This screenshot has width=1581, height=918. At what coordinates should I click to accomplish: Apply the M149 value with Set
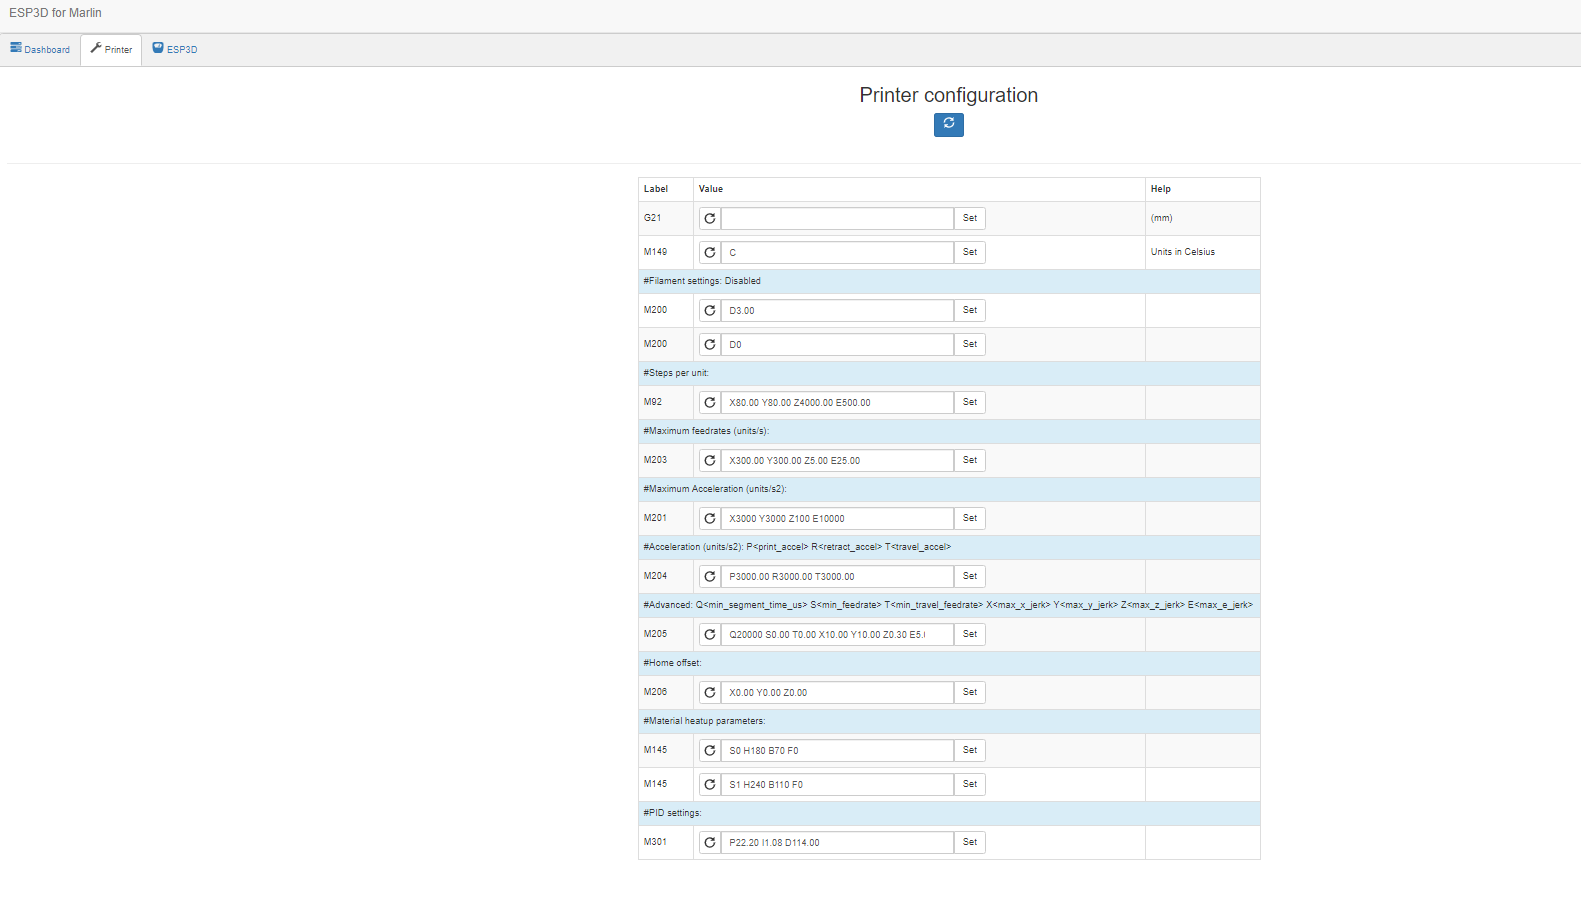pos(969,252)
